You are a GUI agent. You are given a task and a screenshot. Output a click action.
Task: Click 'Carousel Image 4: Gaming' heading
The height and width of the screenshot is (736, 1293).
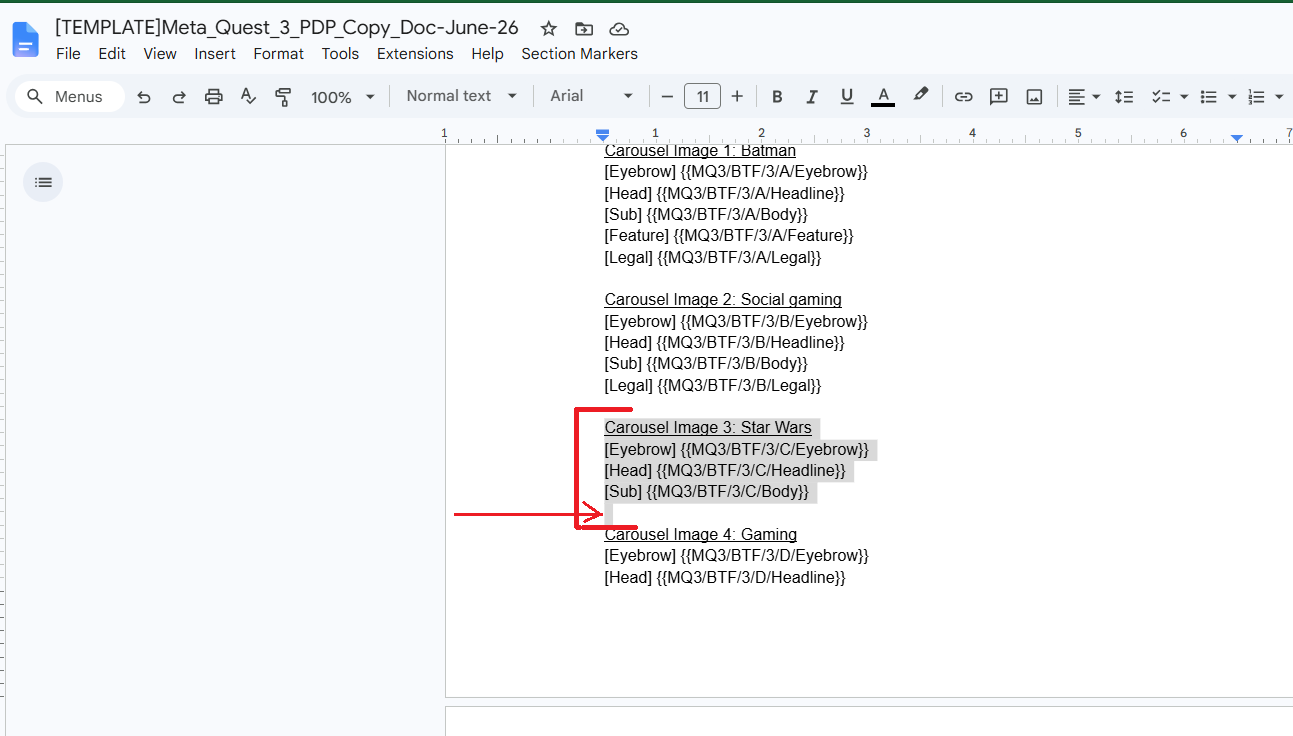tap(700, 535)
